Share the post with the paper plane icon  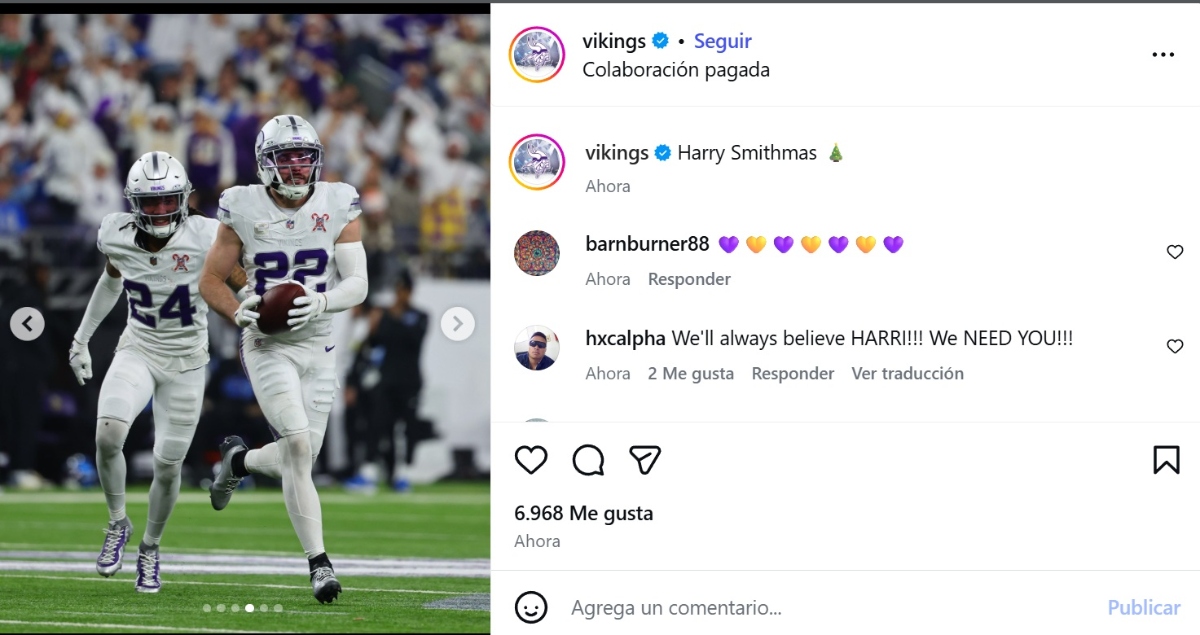pyautogui.click(x=647, y=460)
